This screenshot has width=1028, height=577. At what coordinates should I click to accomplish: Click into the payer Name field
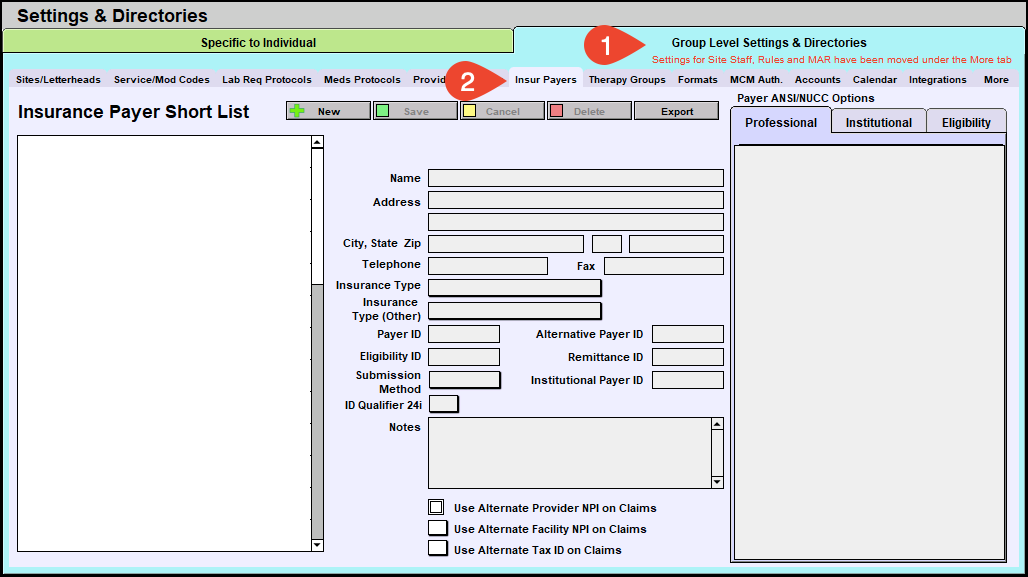pyautogui.click(x=575, y=178)
